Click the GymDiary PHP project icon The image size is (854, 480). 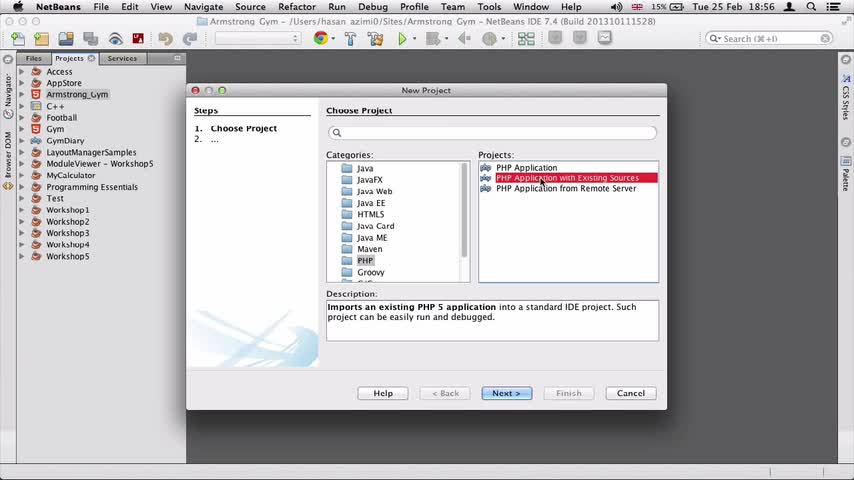[36, 141]
